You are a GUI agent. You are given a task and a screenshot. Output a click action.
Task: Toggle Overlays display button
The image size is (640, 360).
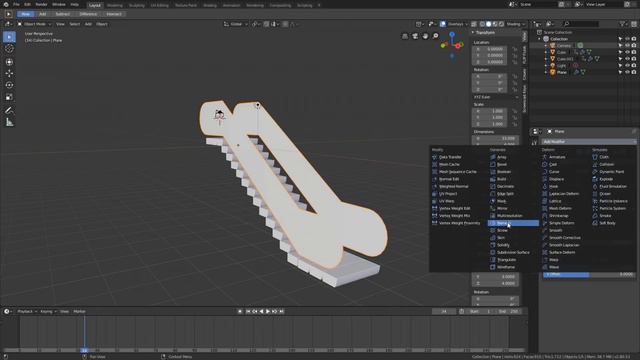[x=443, y=24]
